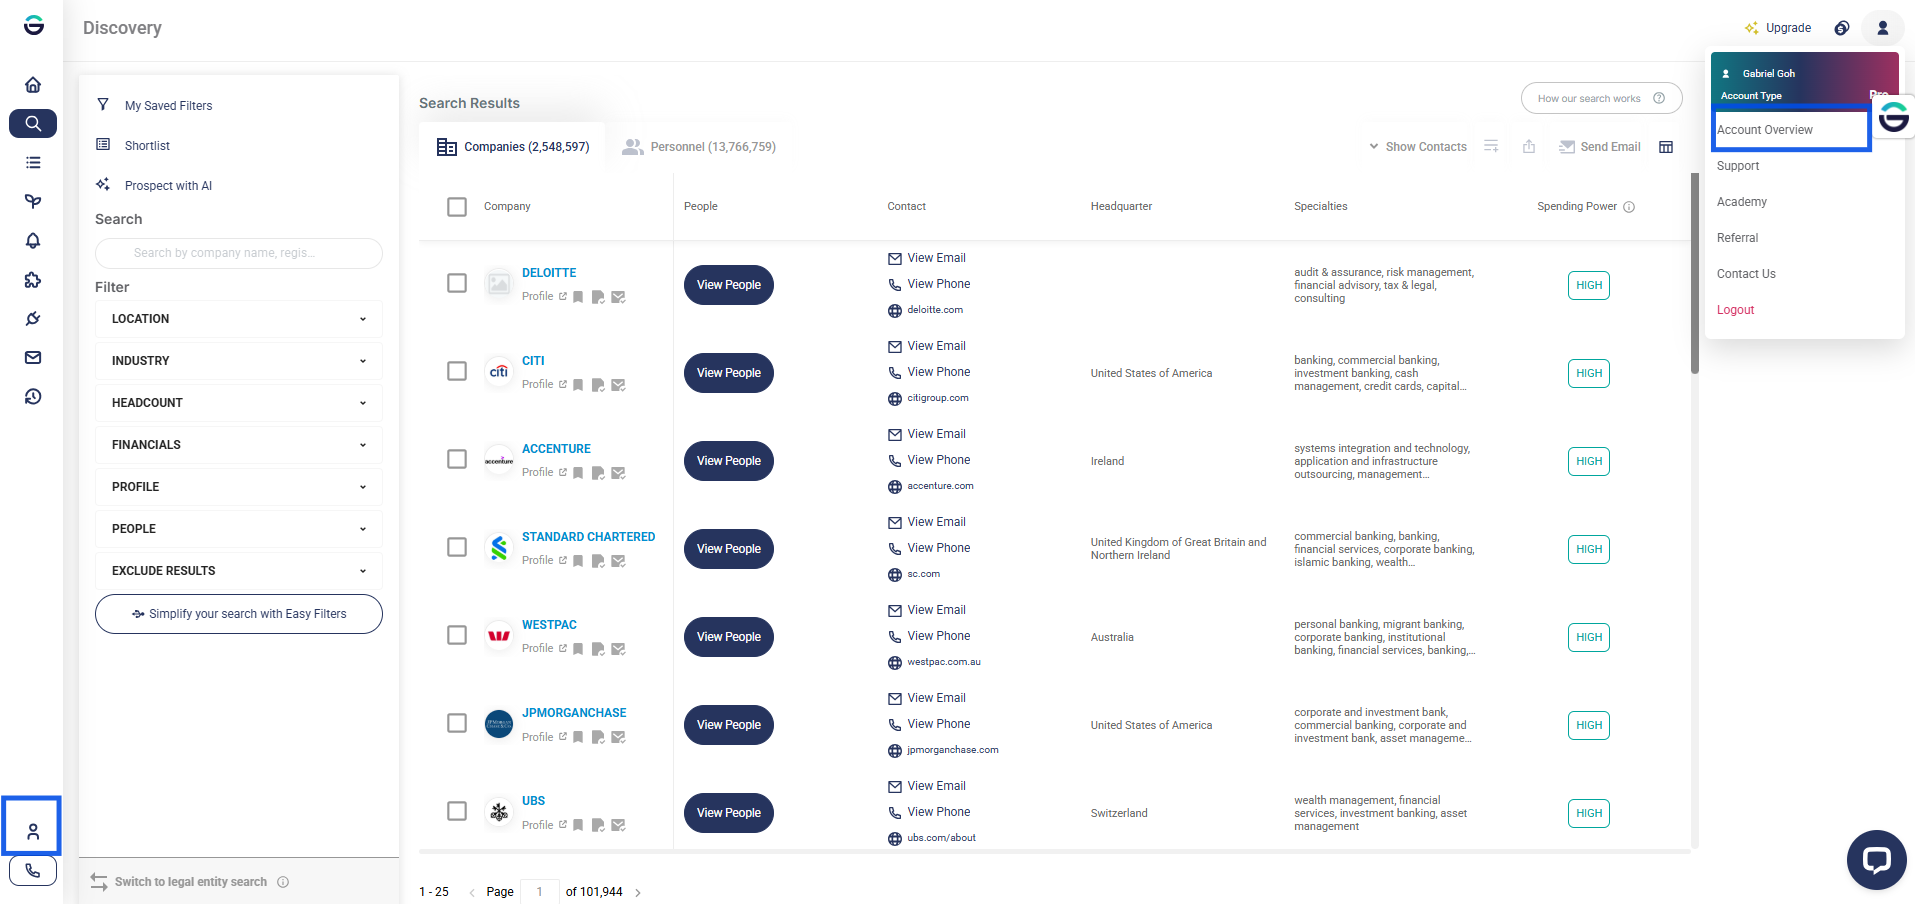Click the company name search field
Viewport: 1915px width, 904px height.
pos(238,253)
